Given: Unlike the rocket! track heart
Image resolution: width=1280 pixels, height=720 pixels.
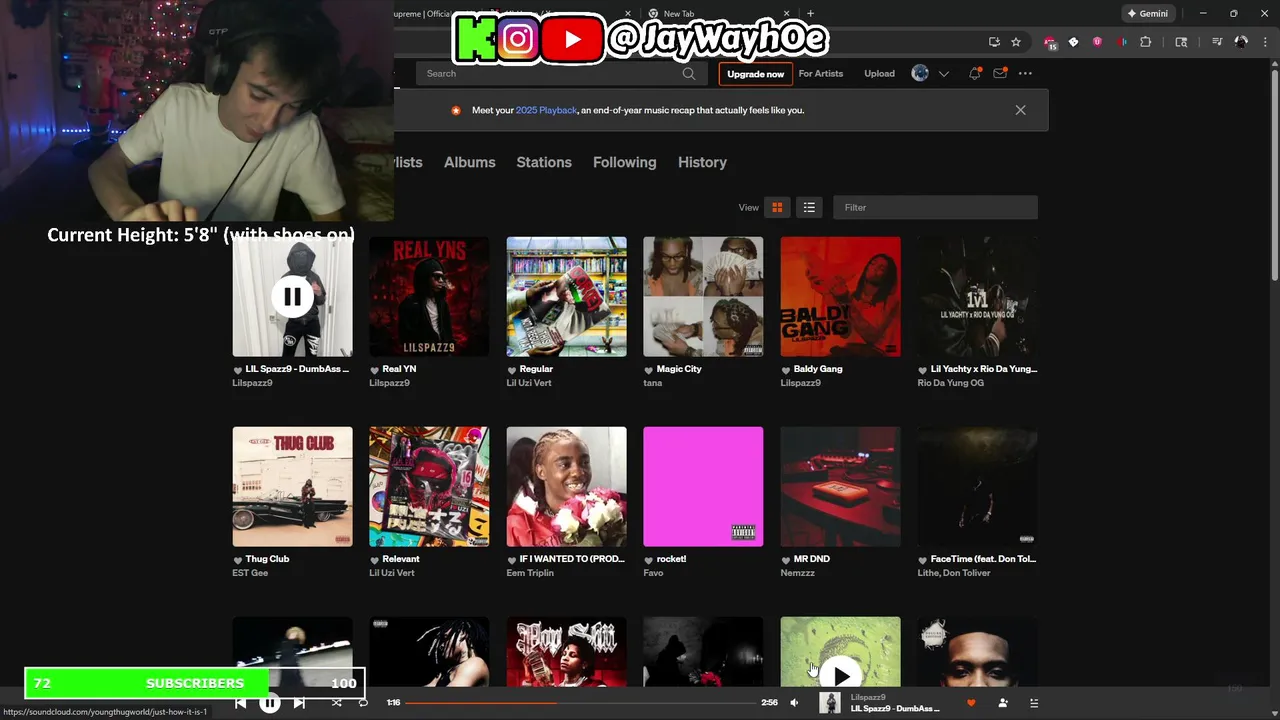Looking at the screenshot, I should click(649, 560).
